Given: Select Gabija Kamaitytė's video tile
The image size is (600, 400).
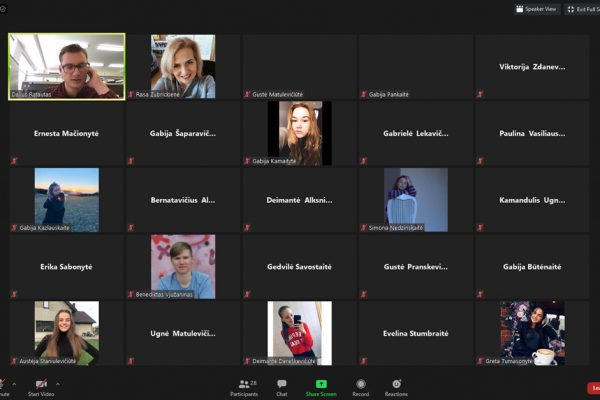Looking at the screenshot, I should tap(300, 133).
